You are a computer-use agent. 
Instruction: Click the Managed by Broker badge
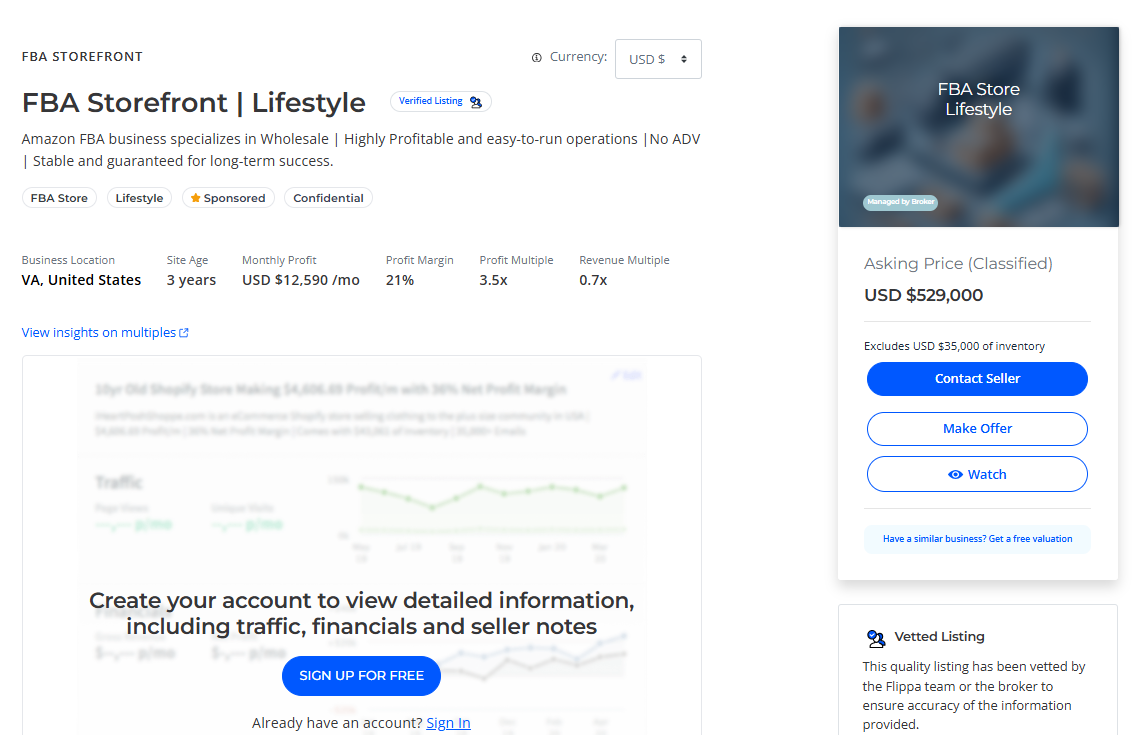[900, 202]
